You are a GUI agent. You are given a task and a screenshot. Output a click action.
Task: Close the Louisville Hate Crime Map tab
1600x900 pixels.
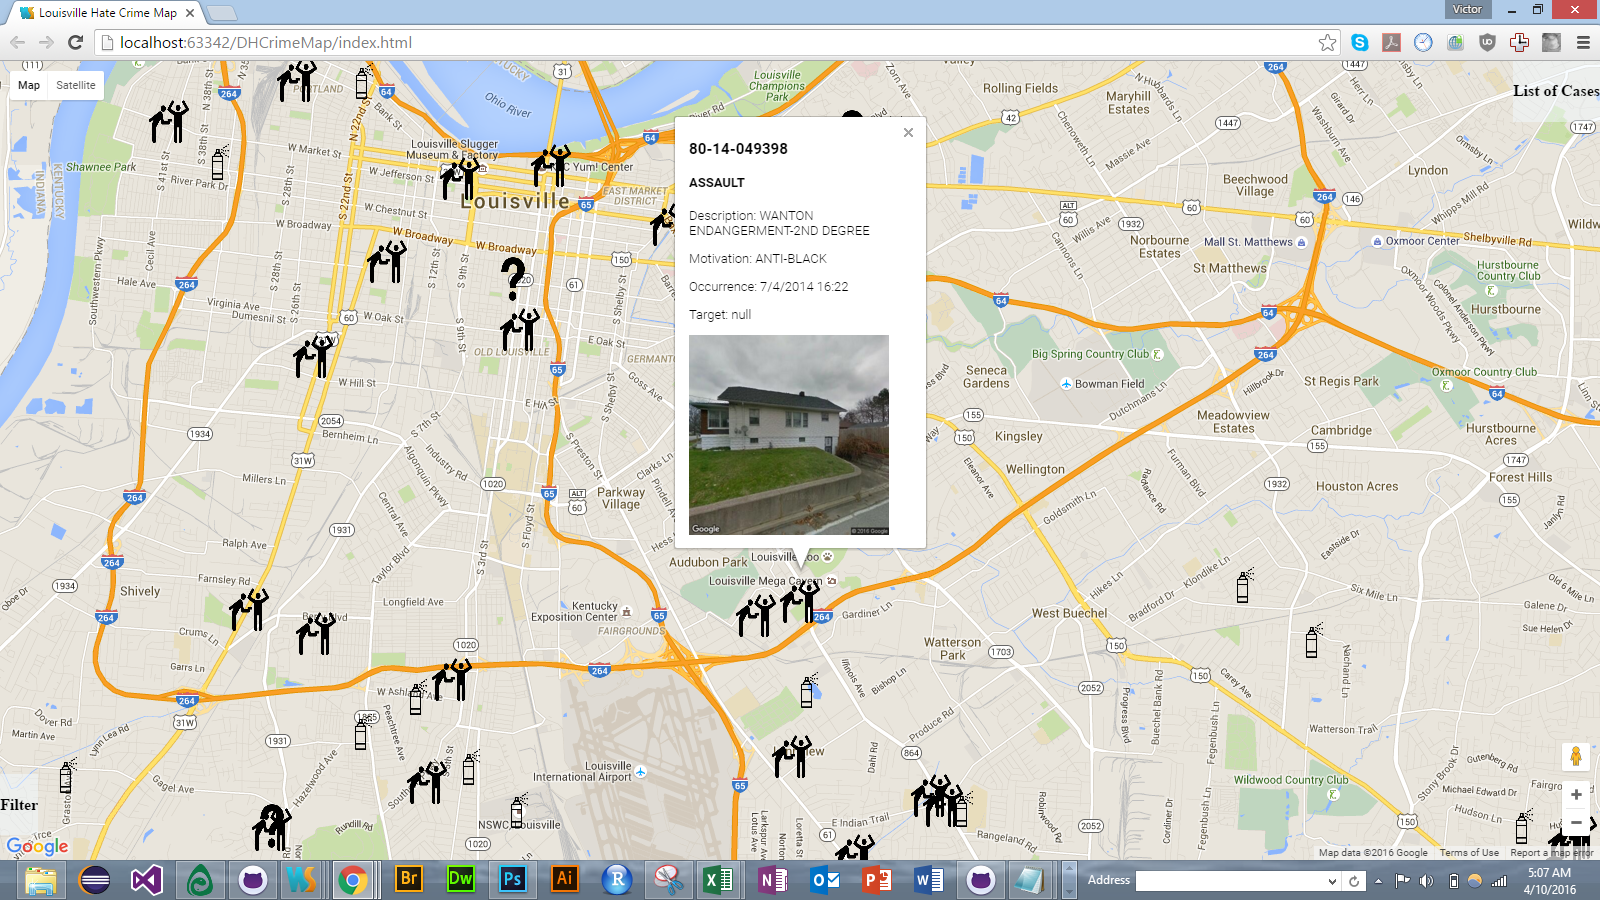(190, 13)
